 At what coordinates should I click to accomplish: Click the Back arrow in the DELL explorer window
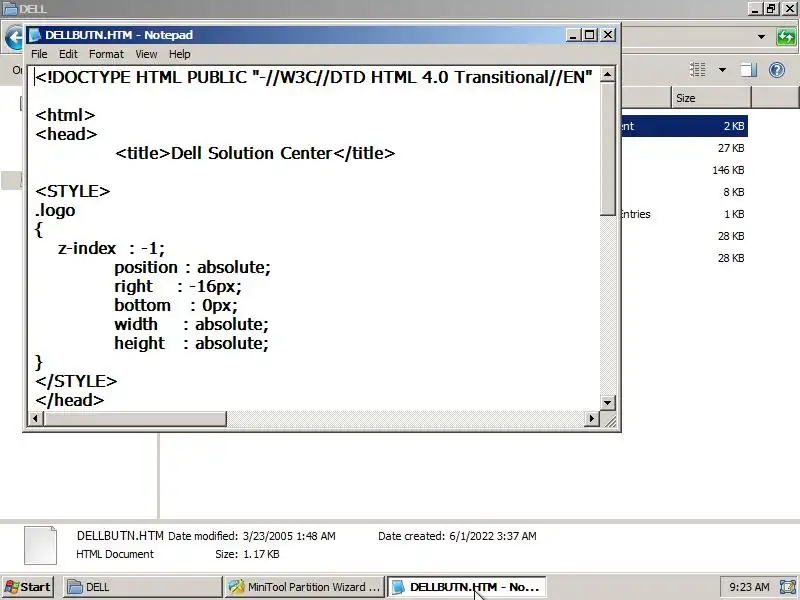(14, 38)
